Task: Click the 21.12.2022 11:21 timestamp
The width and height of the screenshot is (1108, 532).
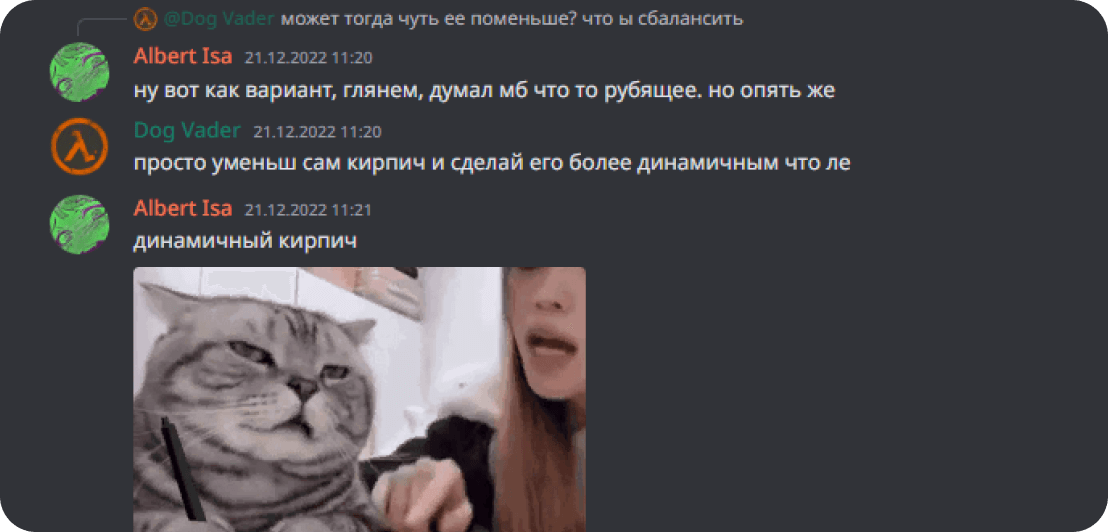Action: click(x=308, y=210)
